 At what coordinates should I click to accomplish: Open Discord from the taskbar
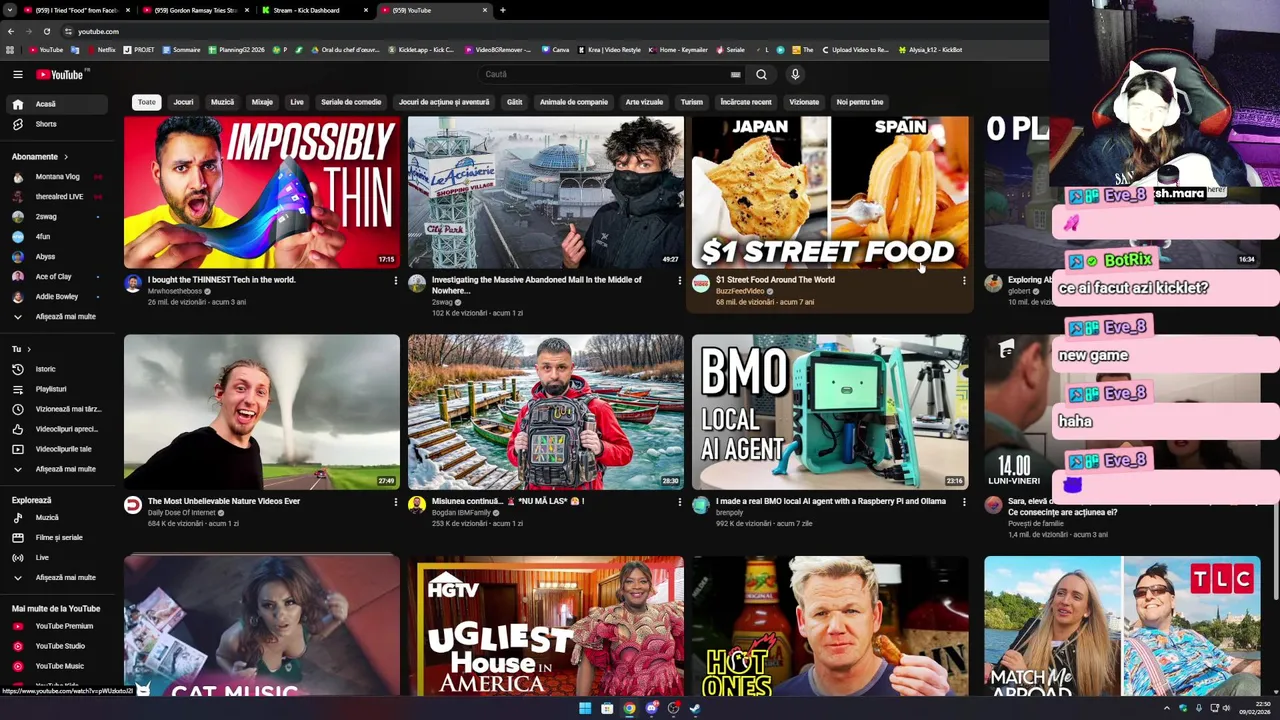click(x=651, y=708)
